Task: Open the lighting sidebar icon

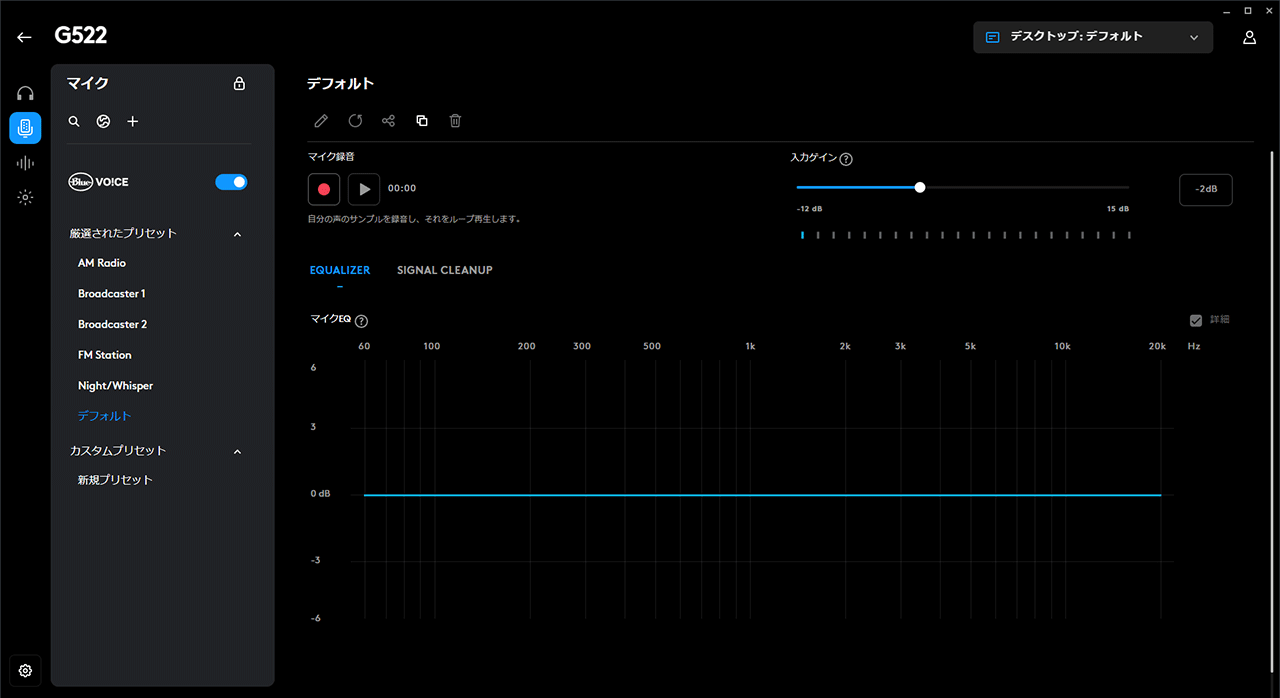Action: pos(25,198)
